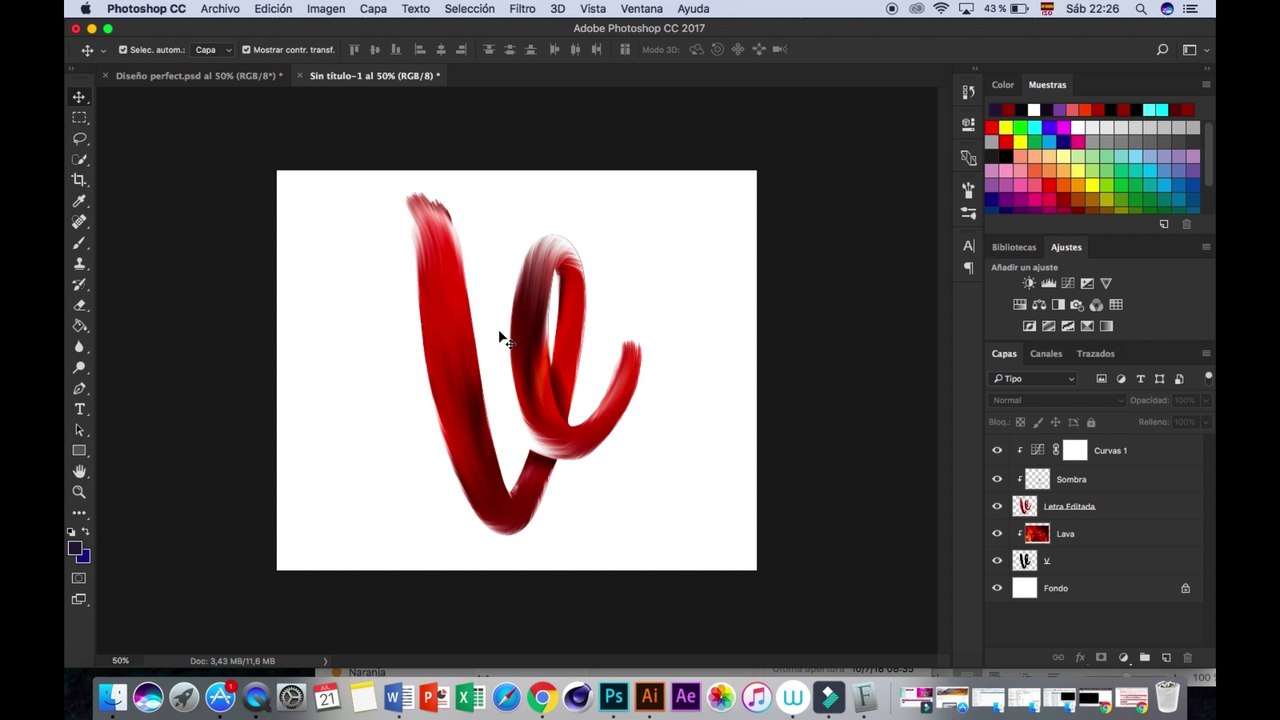Select the Path Selection tool
The height and width of the screenshot is (720, 1280).
click(79, 430)
